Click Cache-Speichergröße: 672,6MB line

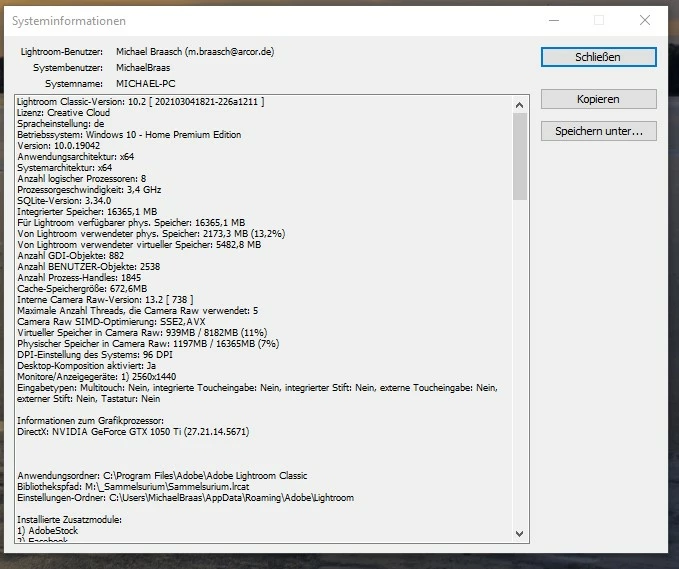[x=82, y=289]
